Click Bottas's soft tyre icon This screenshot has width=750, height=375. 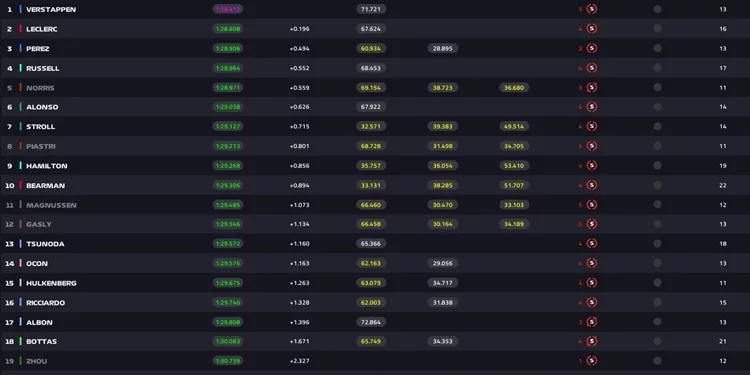pyautogui.click(x=592, y=341)
